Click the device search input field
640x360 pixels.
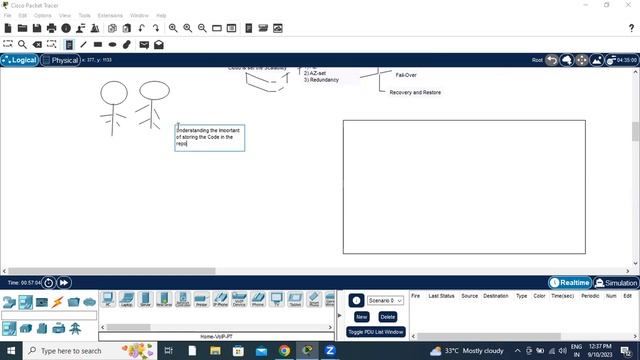point(49,315)
